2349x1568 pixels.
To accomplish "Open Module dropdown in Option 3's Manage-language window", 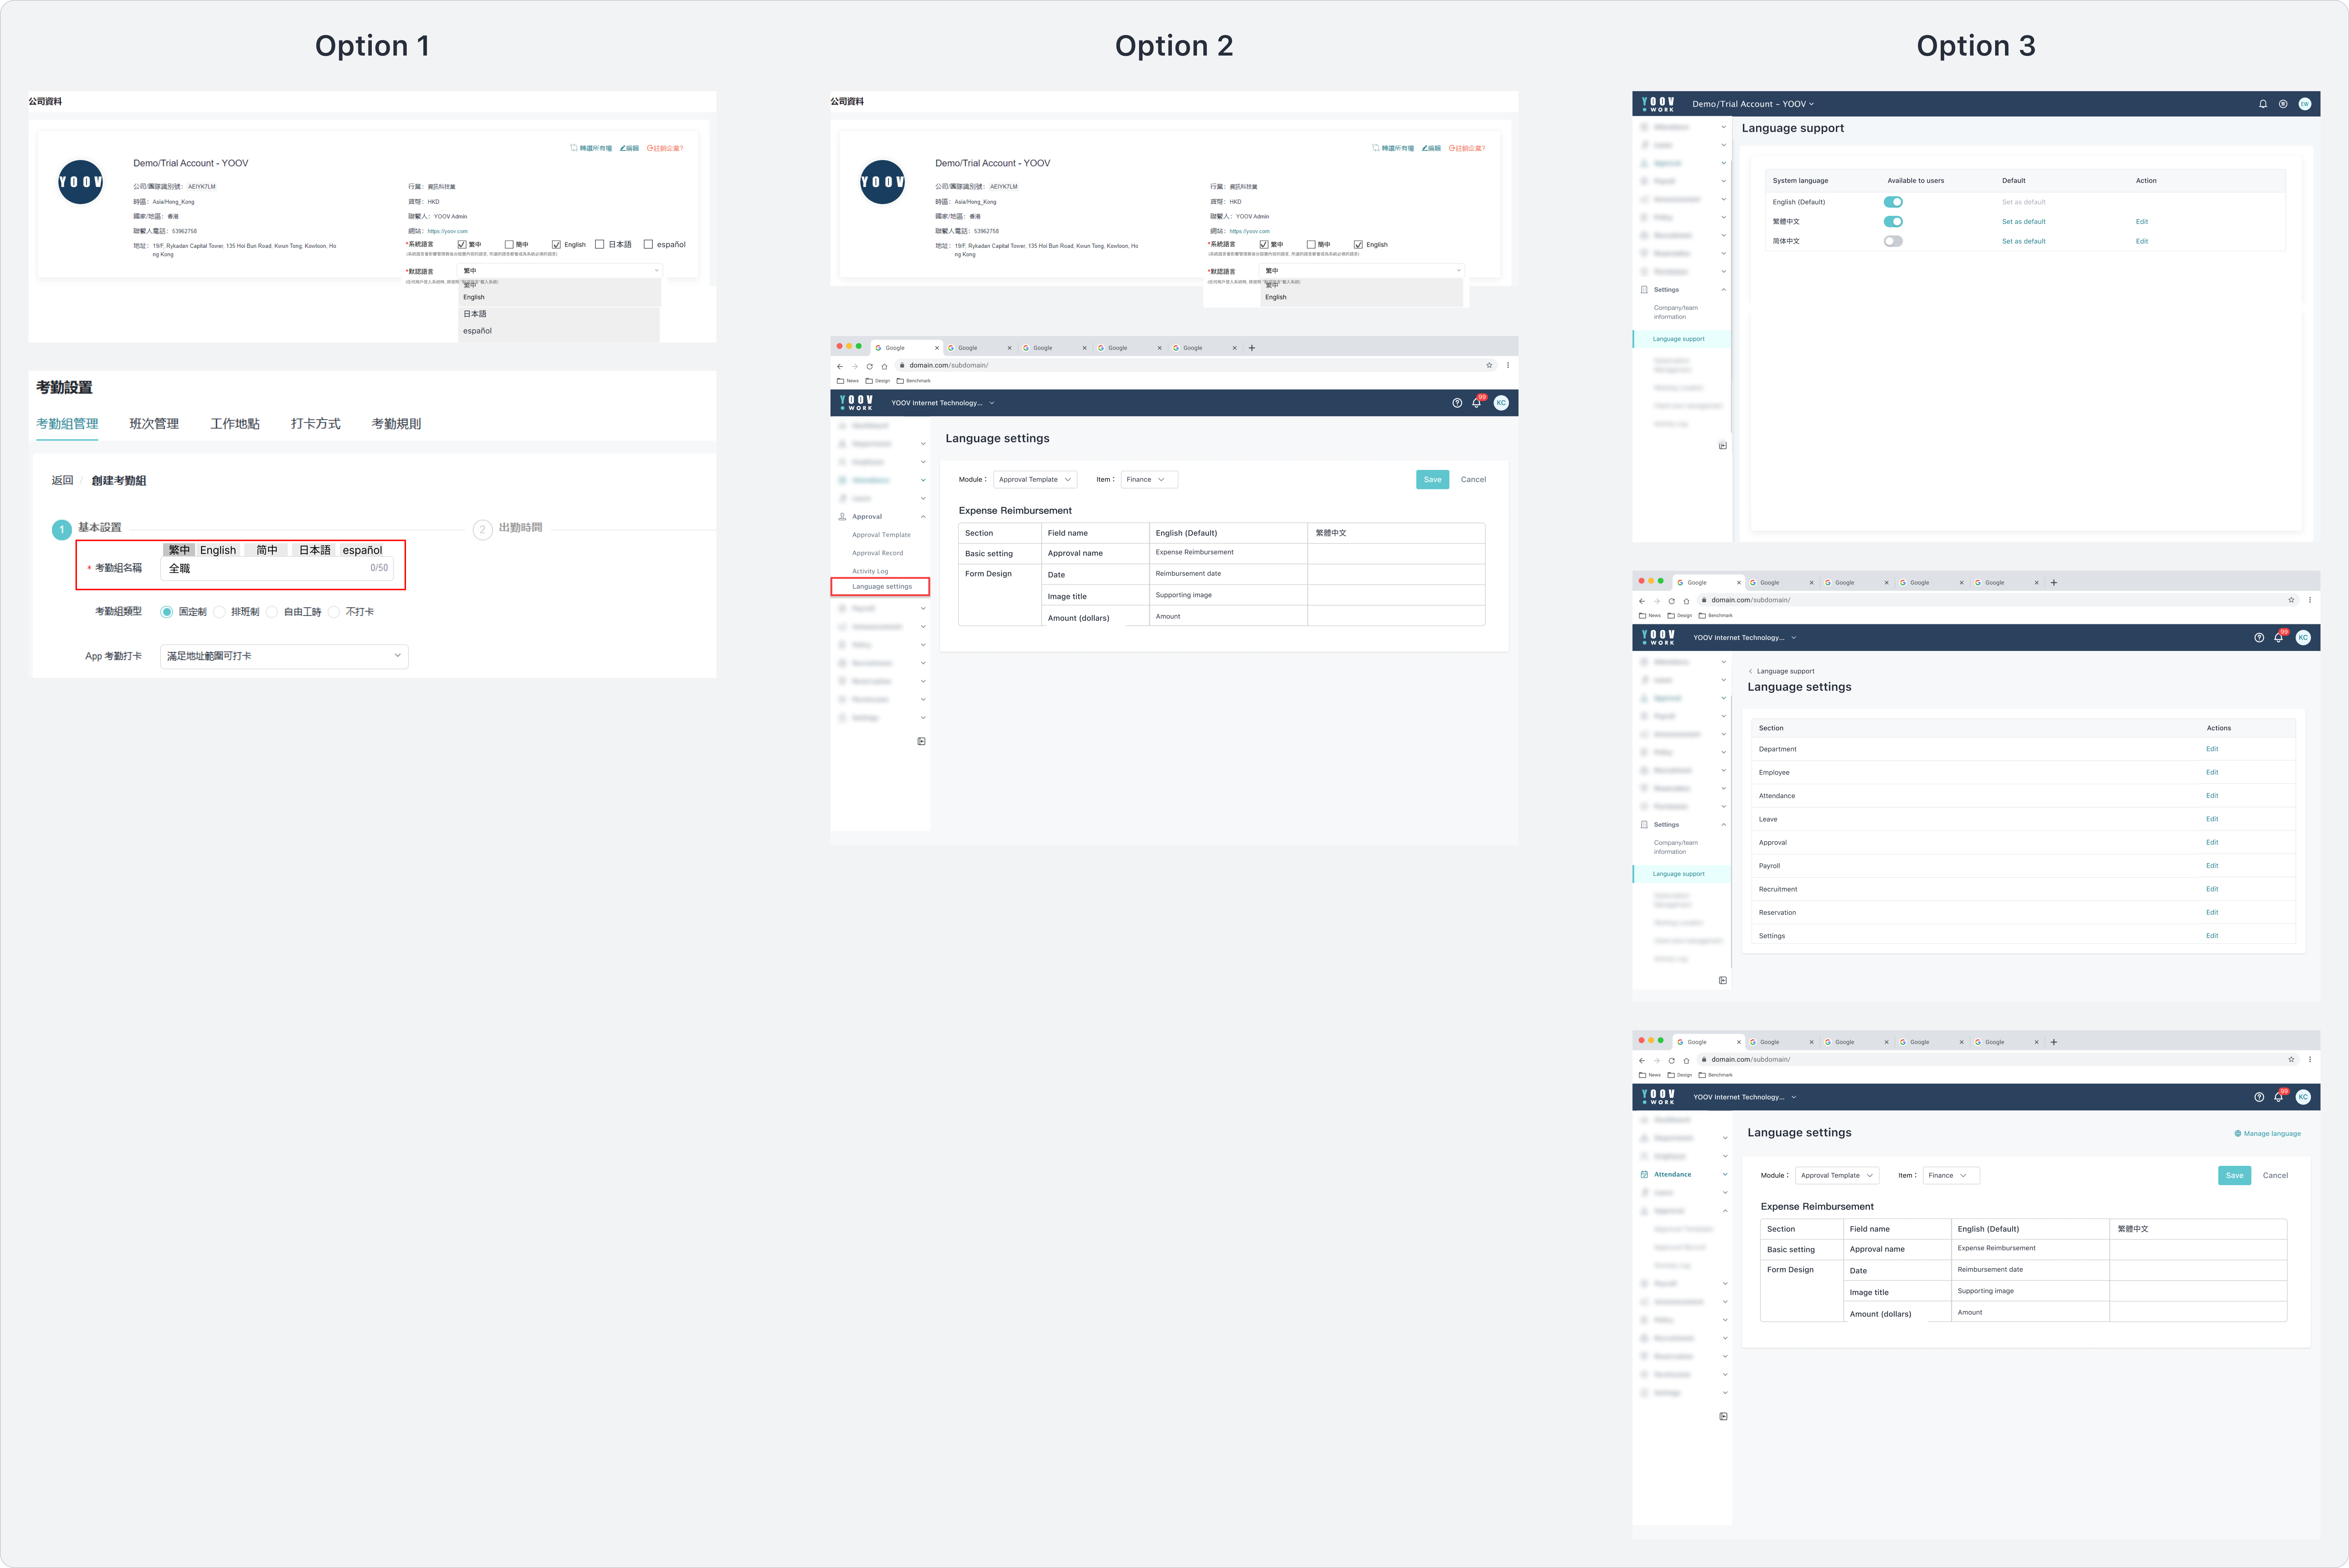I will (1837, 1176).
